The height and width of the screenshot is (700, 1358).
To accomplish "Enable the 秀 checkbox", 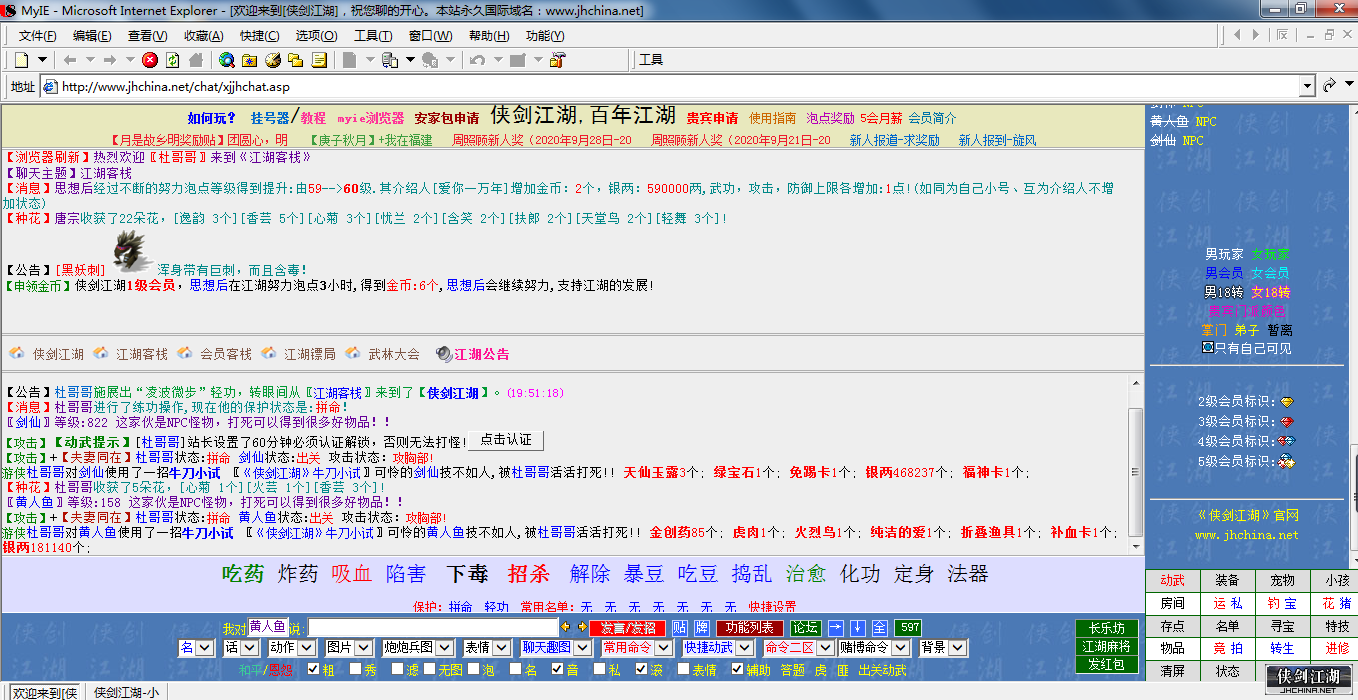I will (x=355, y=669).
